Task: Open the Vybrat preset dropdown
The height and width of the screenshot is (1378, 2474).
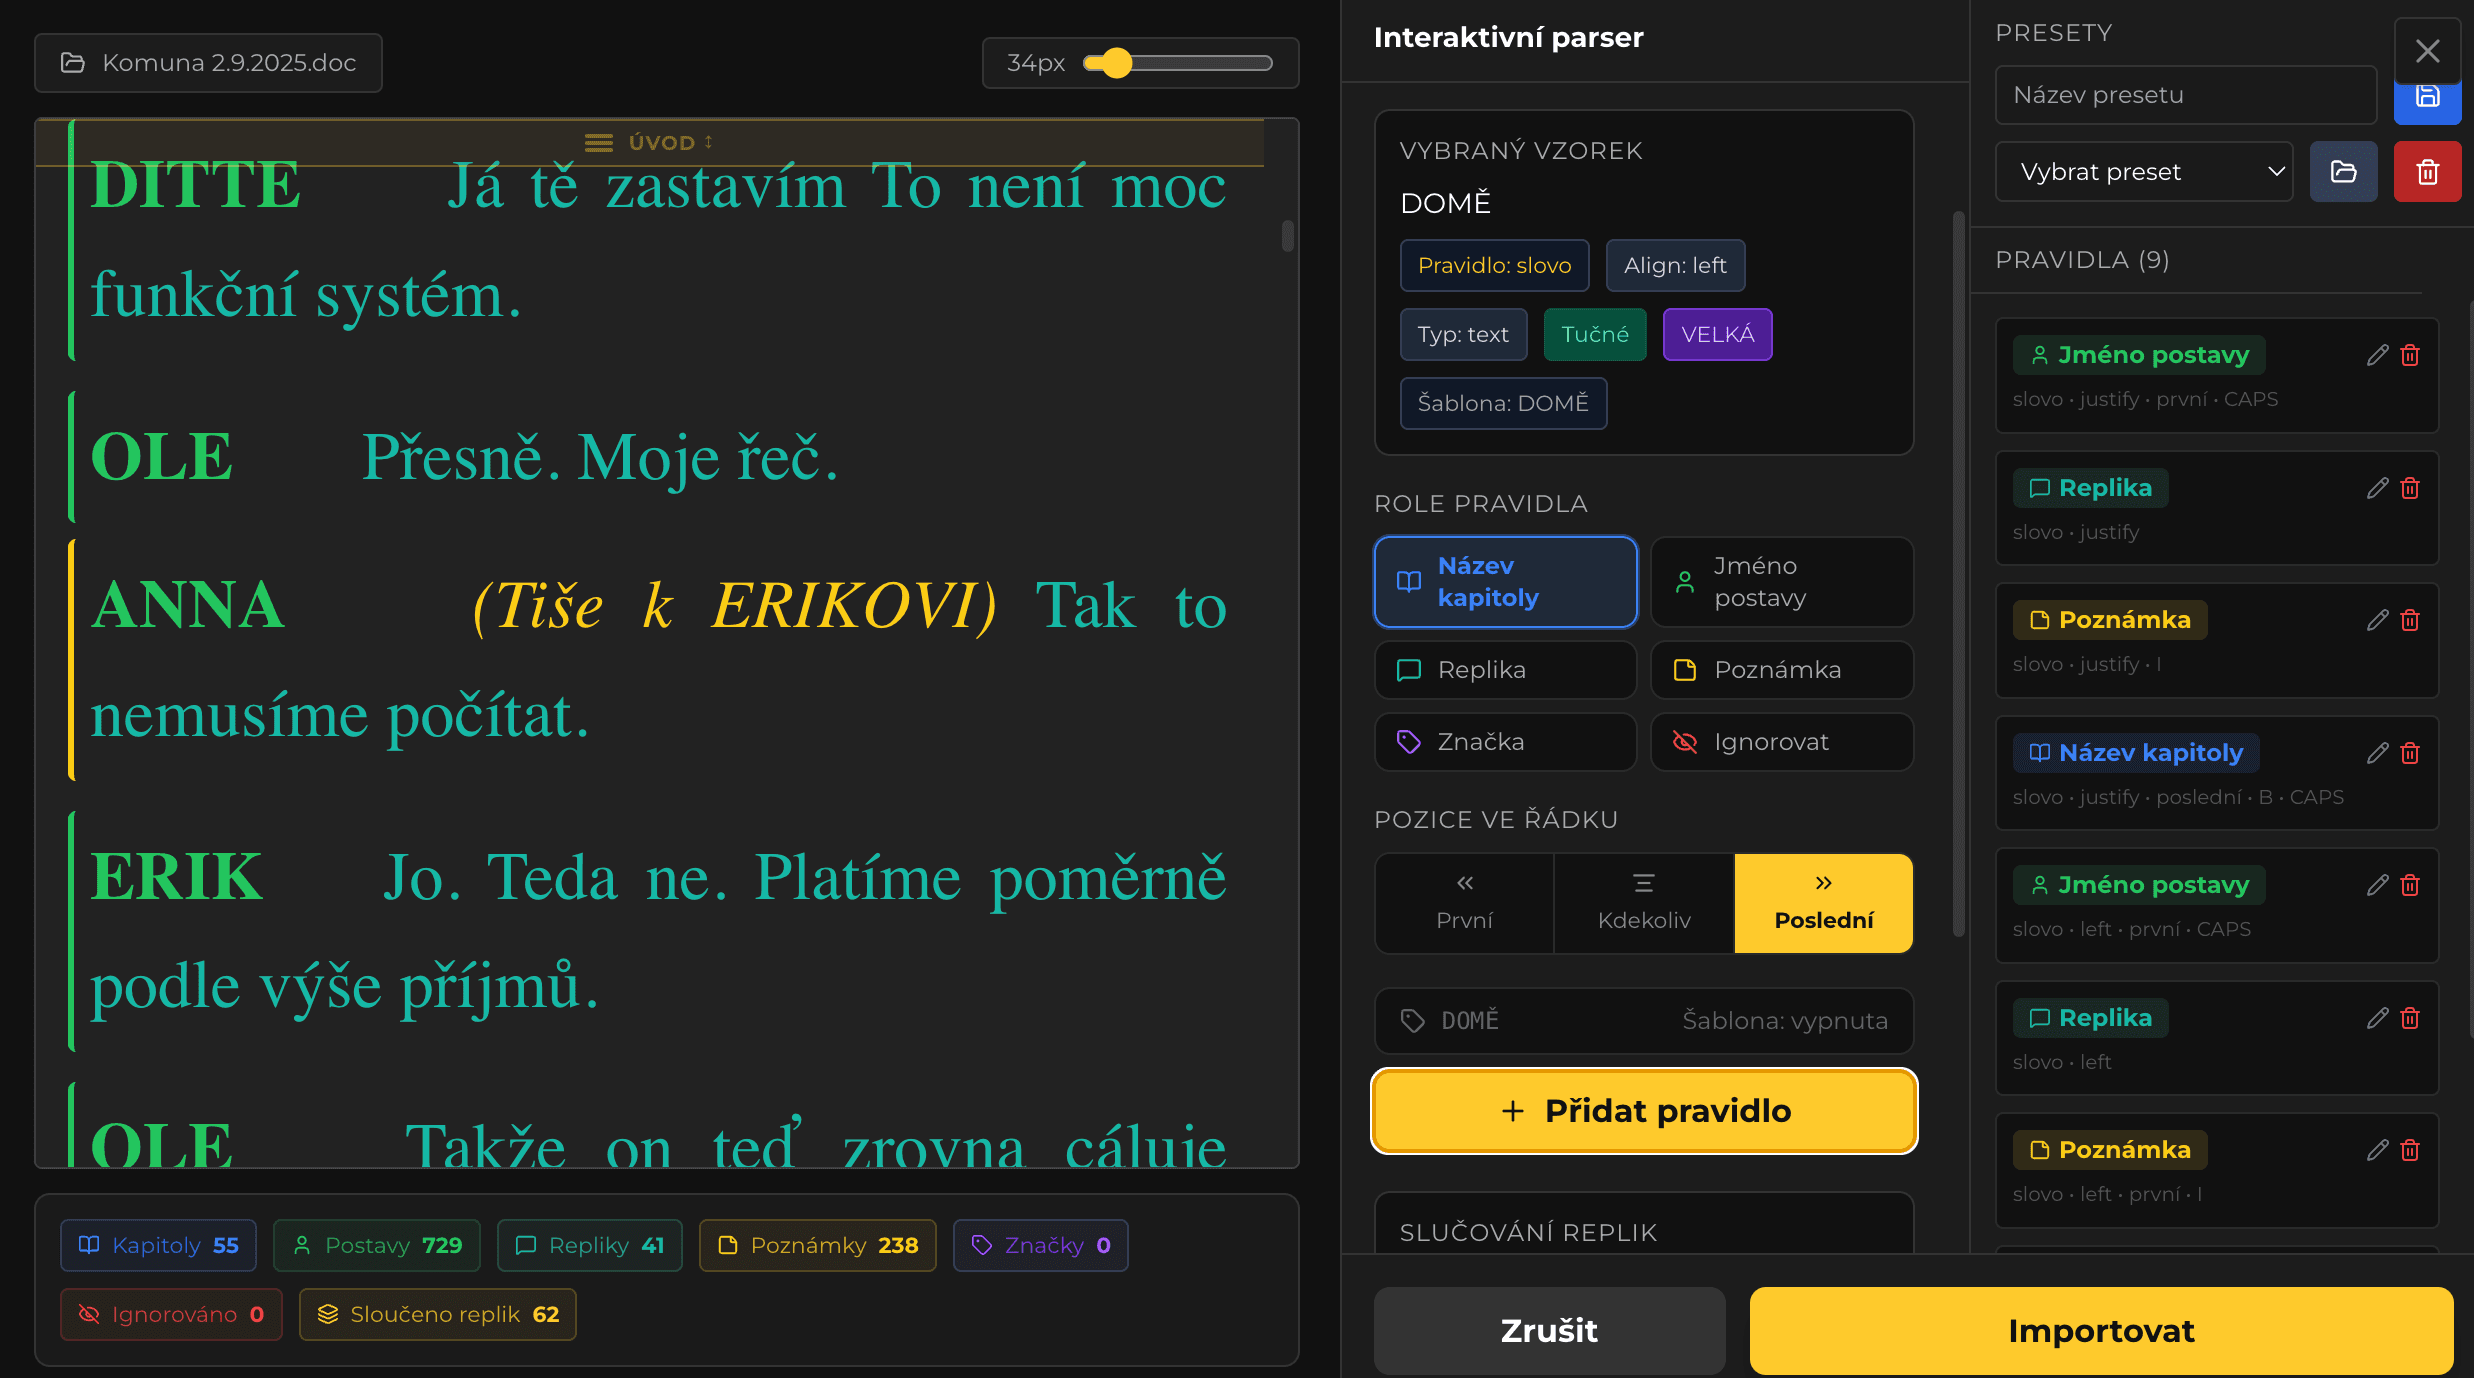Action: pyautogui.click(x=2144, y=172)
